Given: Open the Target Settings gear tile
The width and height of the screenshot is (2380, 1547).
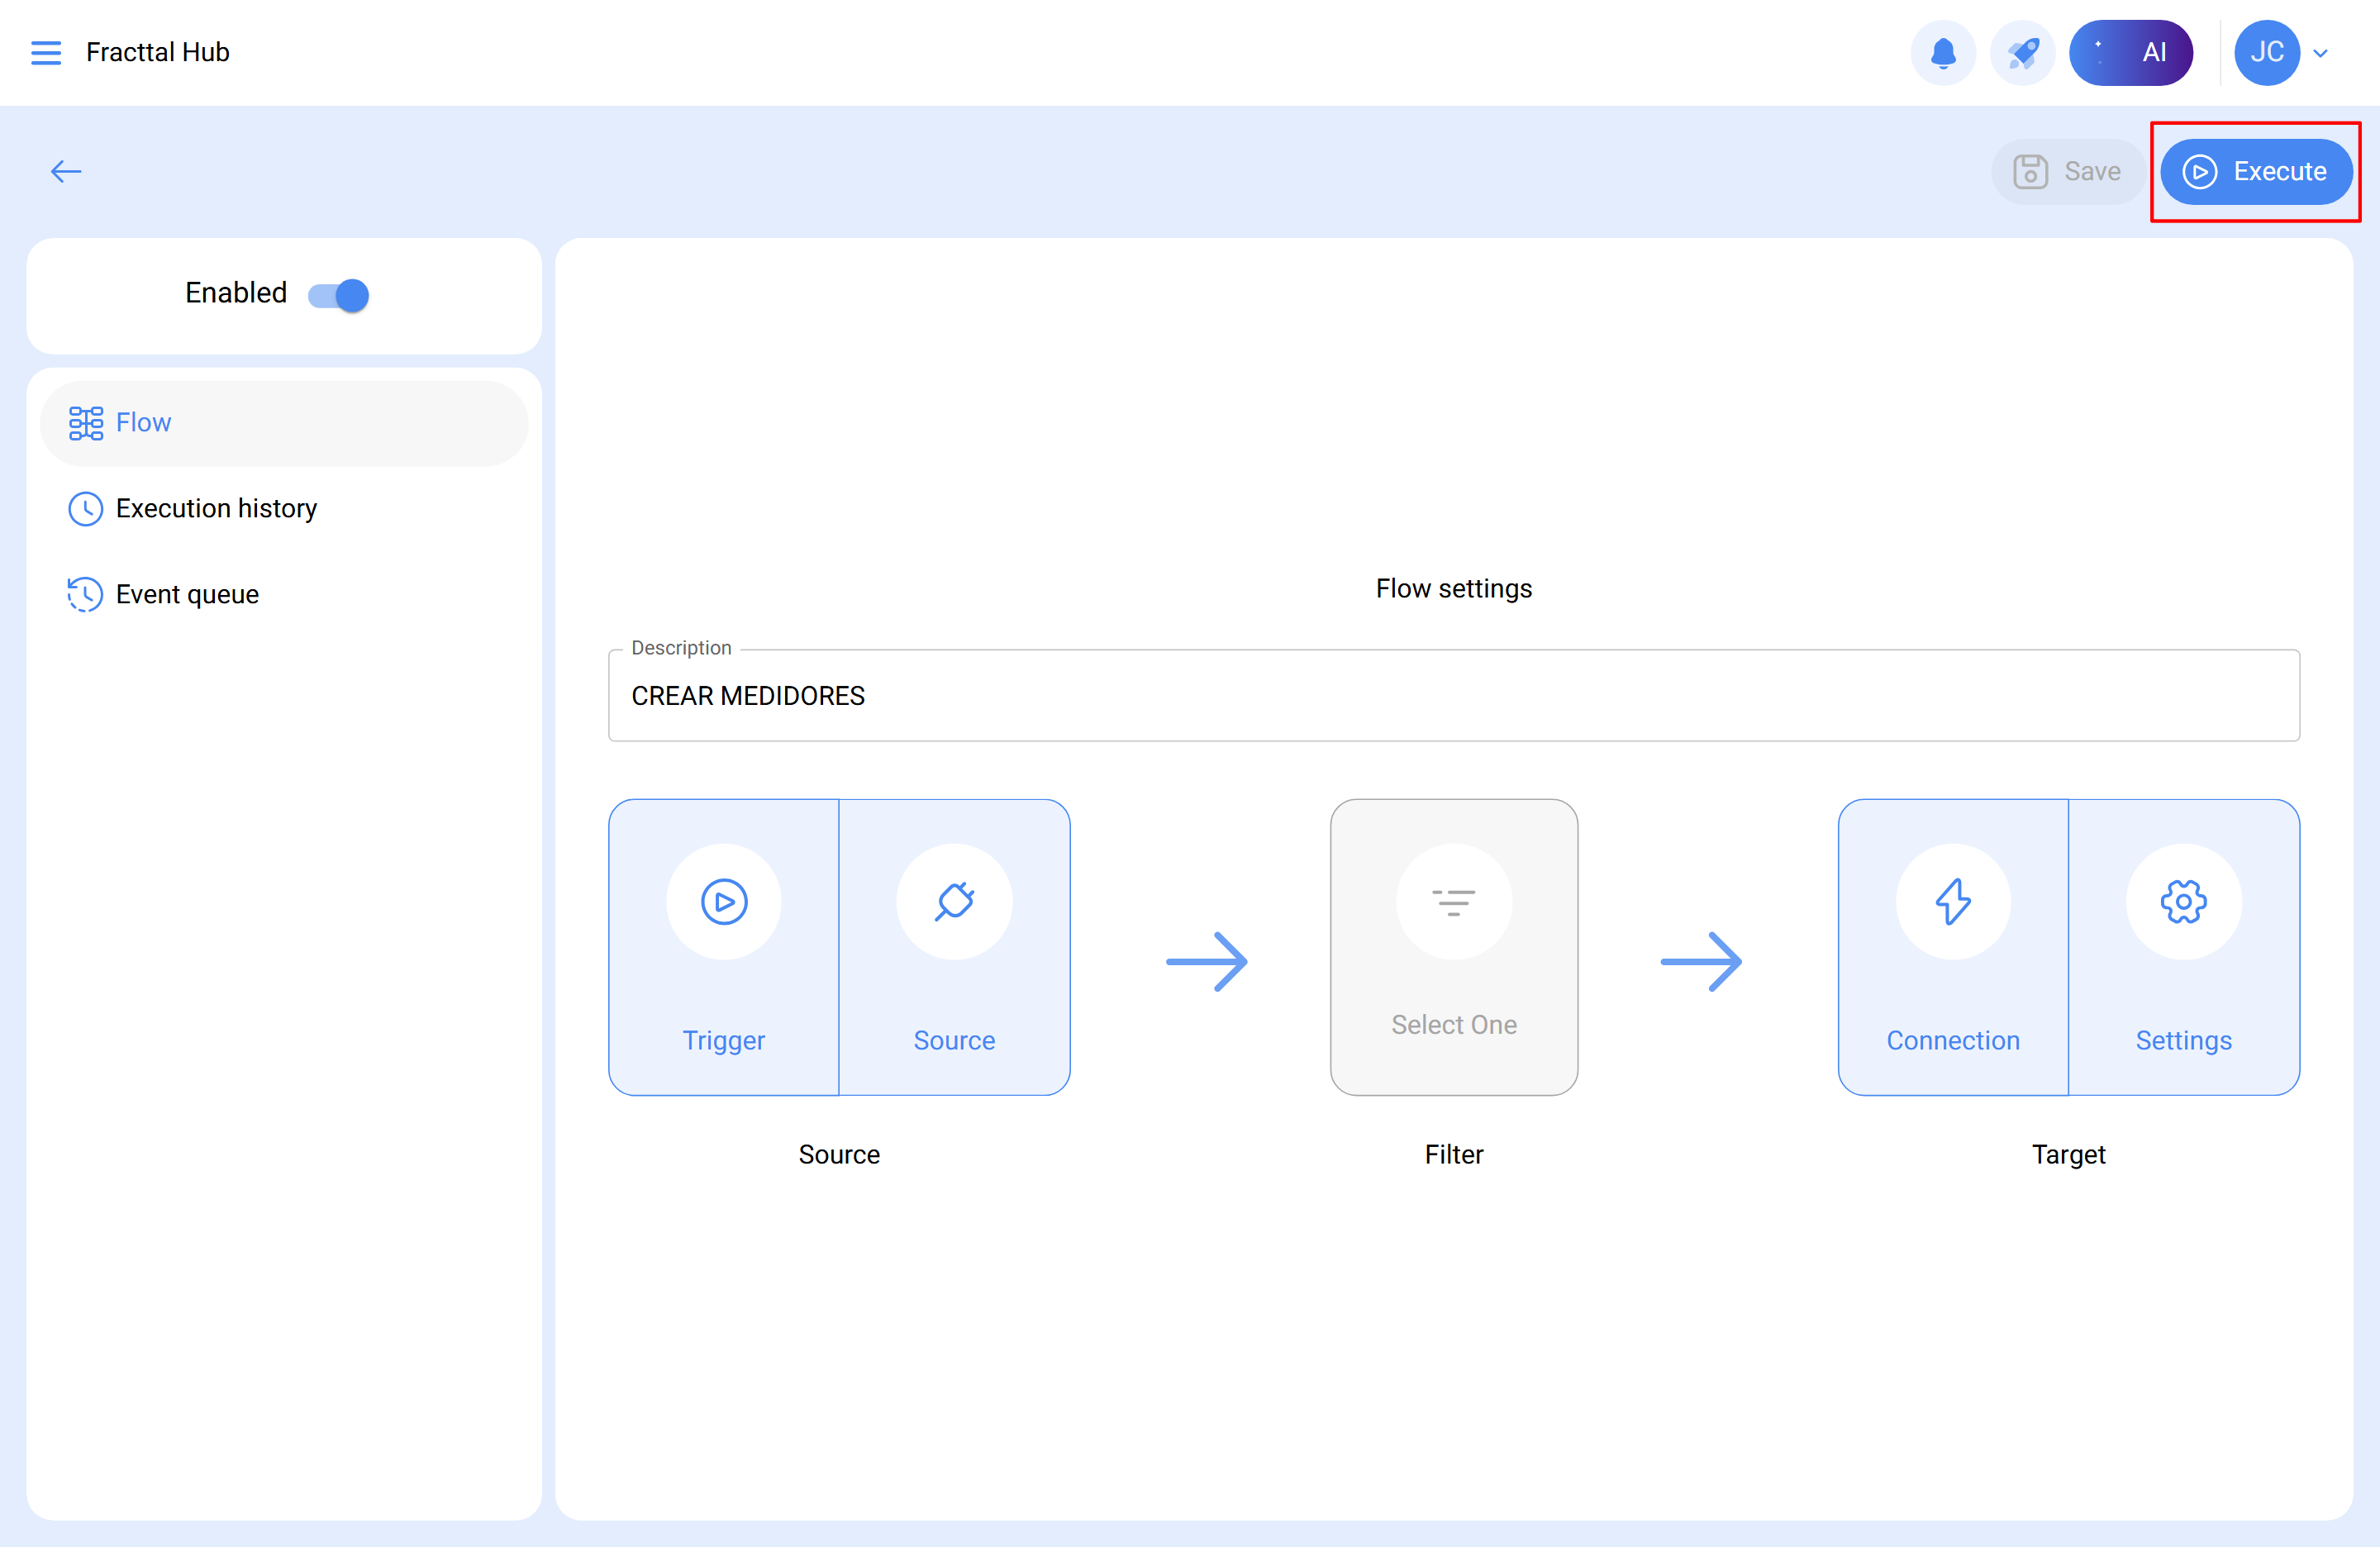Looking at the screenshot, I should coord(2183,946).
